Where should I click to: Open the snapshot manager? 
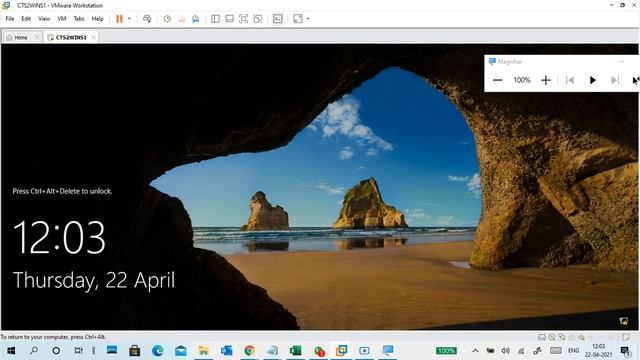[x=196, y=19]
